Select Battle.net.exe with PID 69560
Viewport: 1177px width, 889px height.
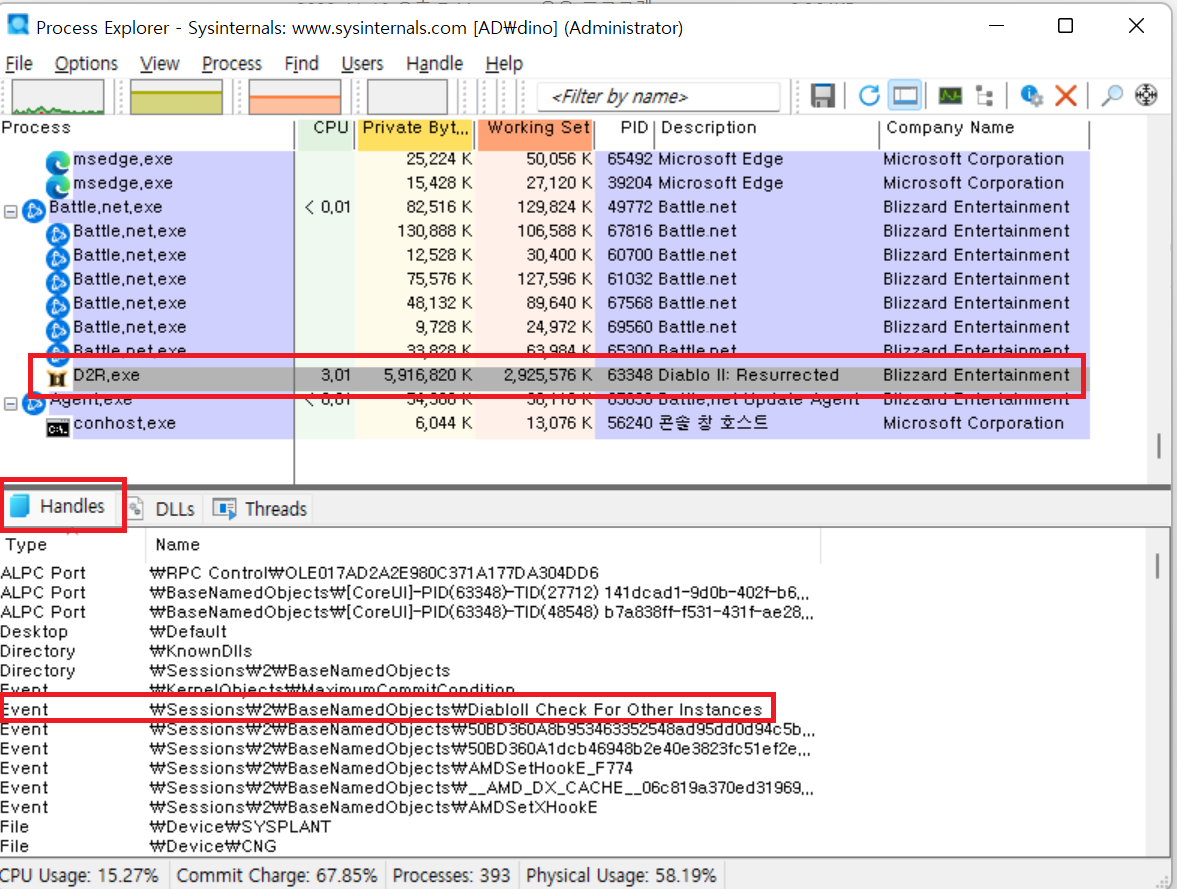point(544,327)
